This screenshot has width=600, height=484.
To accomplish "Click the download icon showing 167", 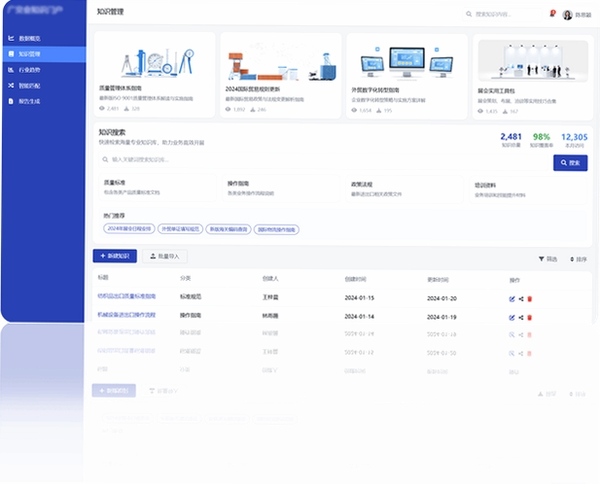I will click(505, 111).
